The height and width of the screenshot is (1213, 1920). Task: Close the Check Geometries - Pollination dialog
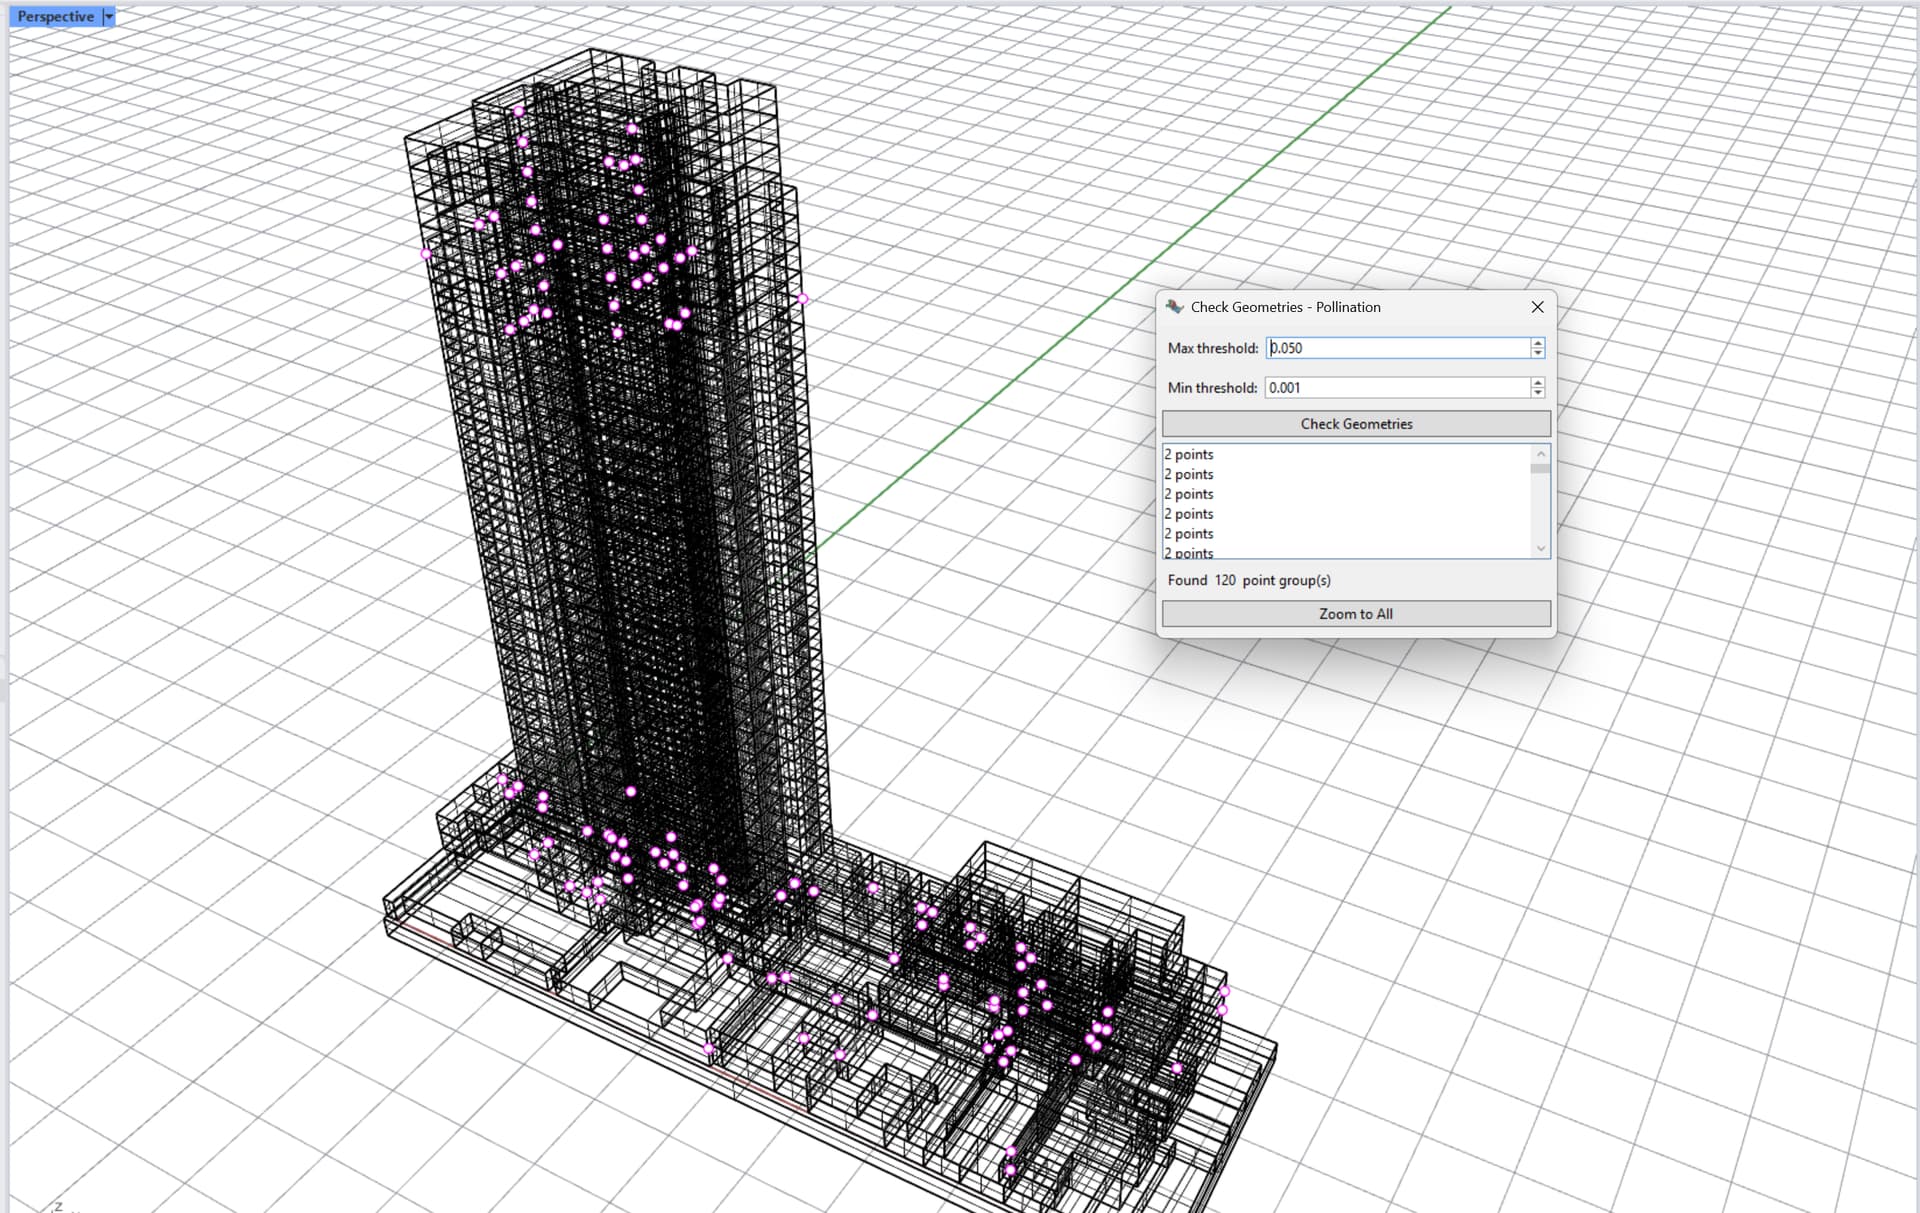pyautogui.click(x=1538, y=307)
